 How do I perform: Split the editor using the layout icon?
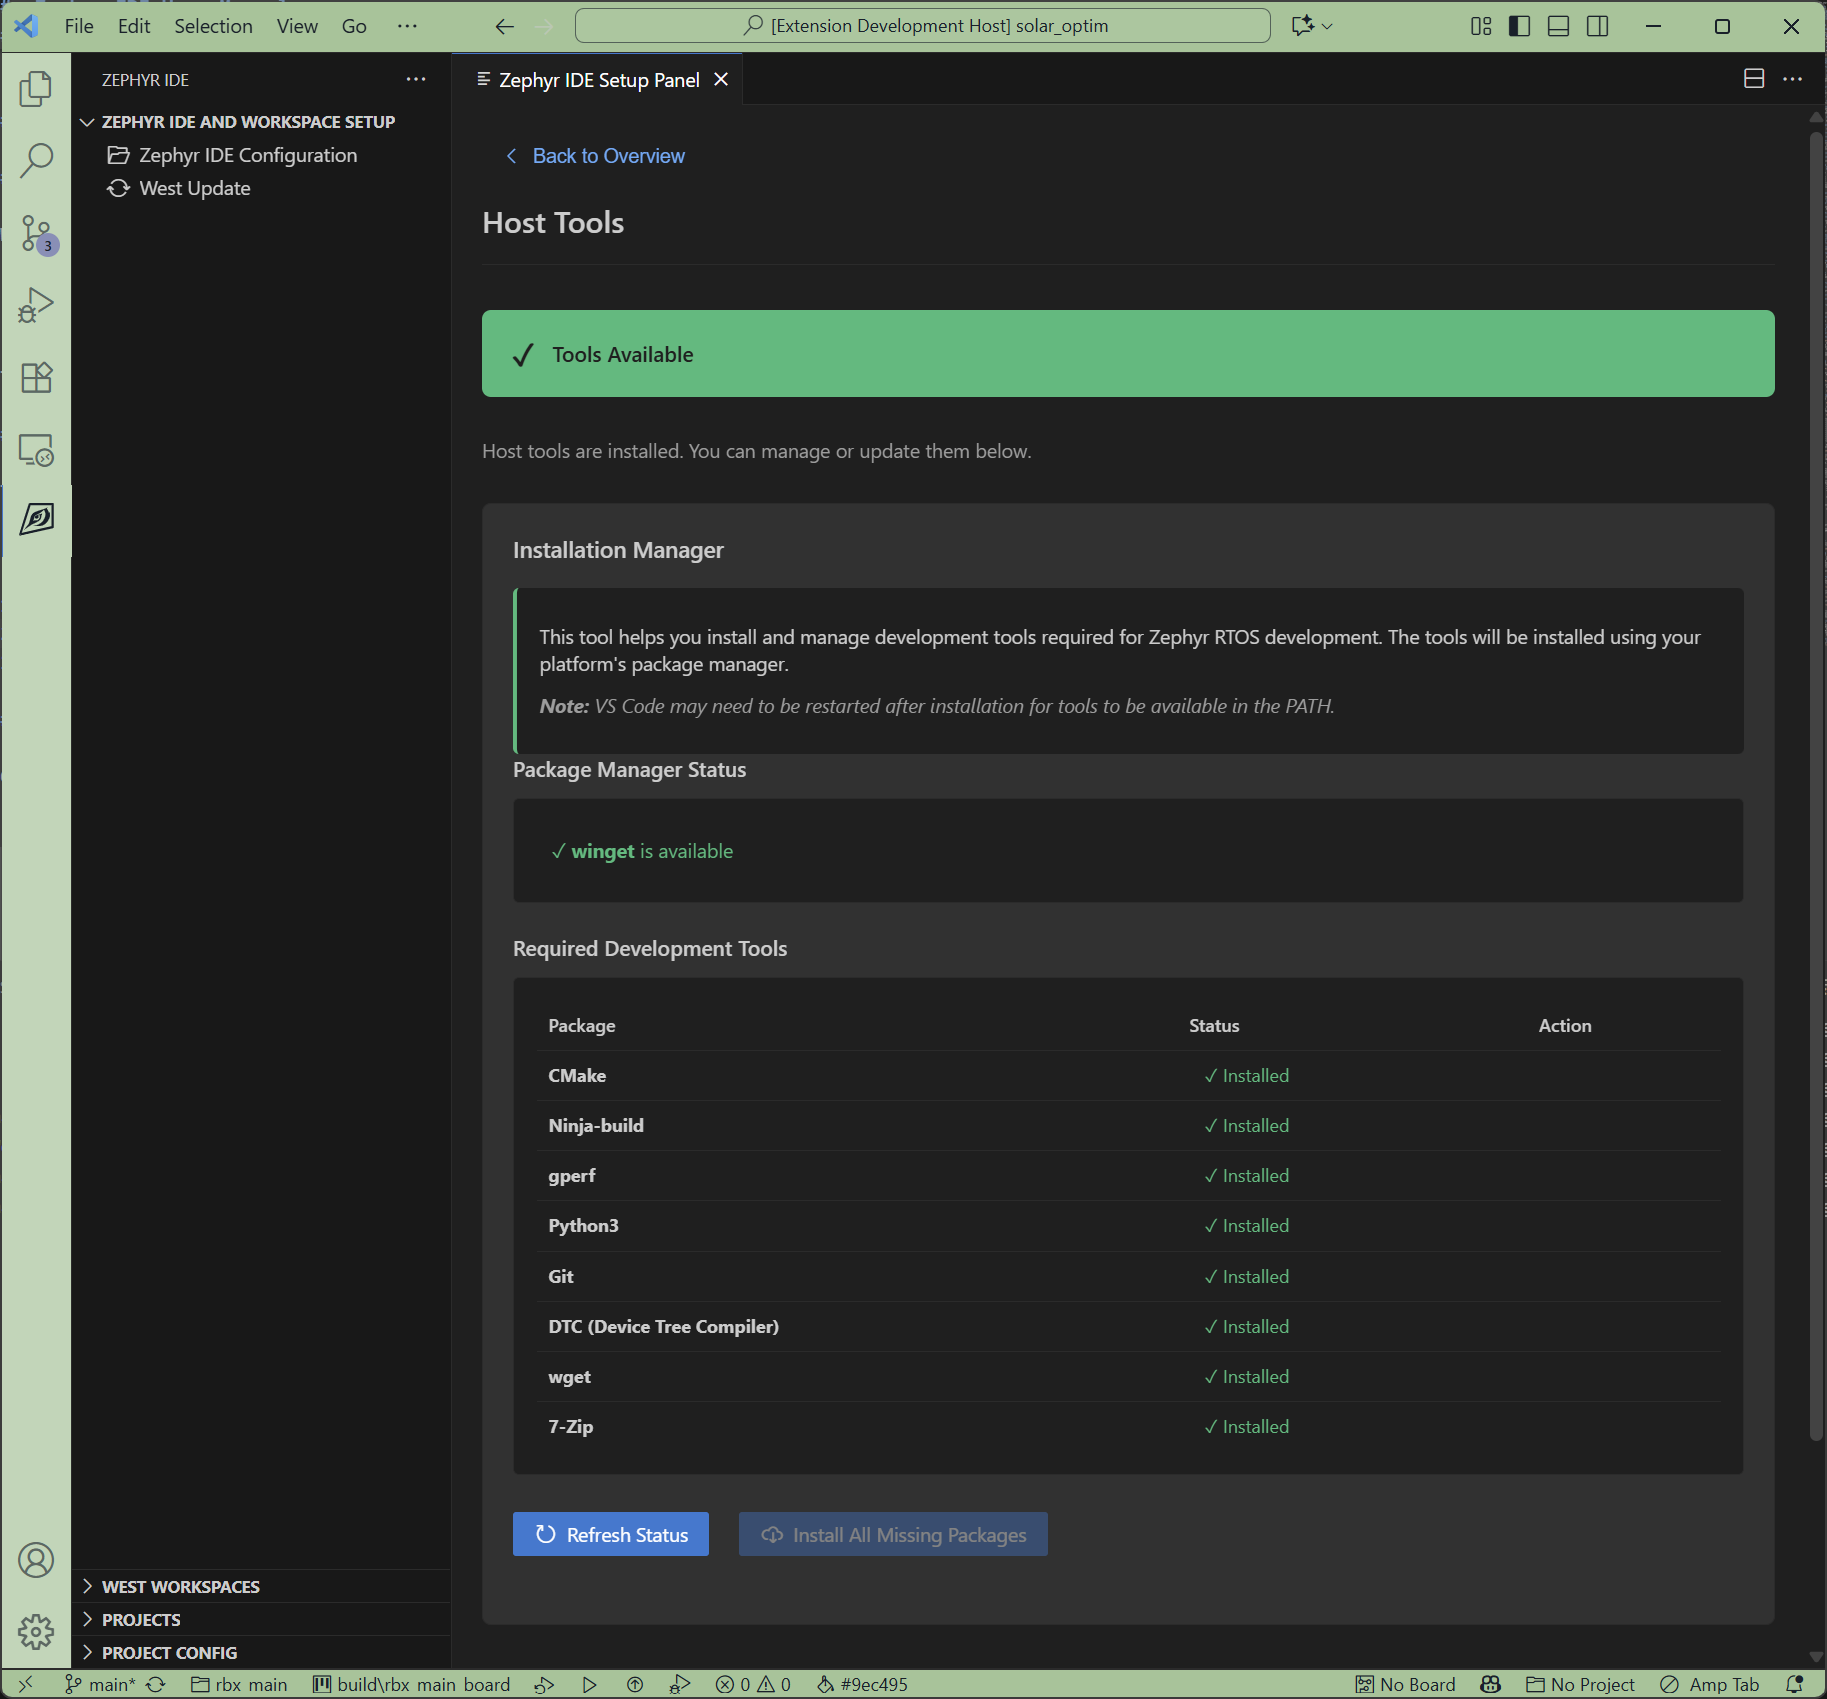(x=1754, y=78)
